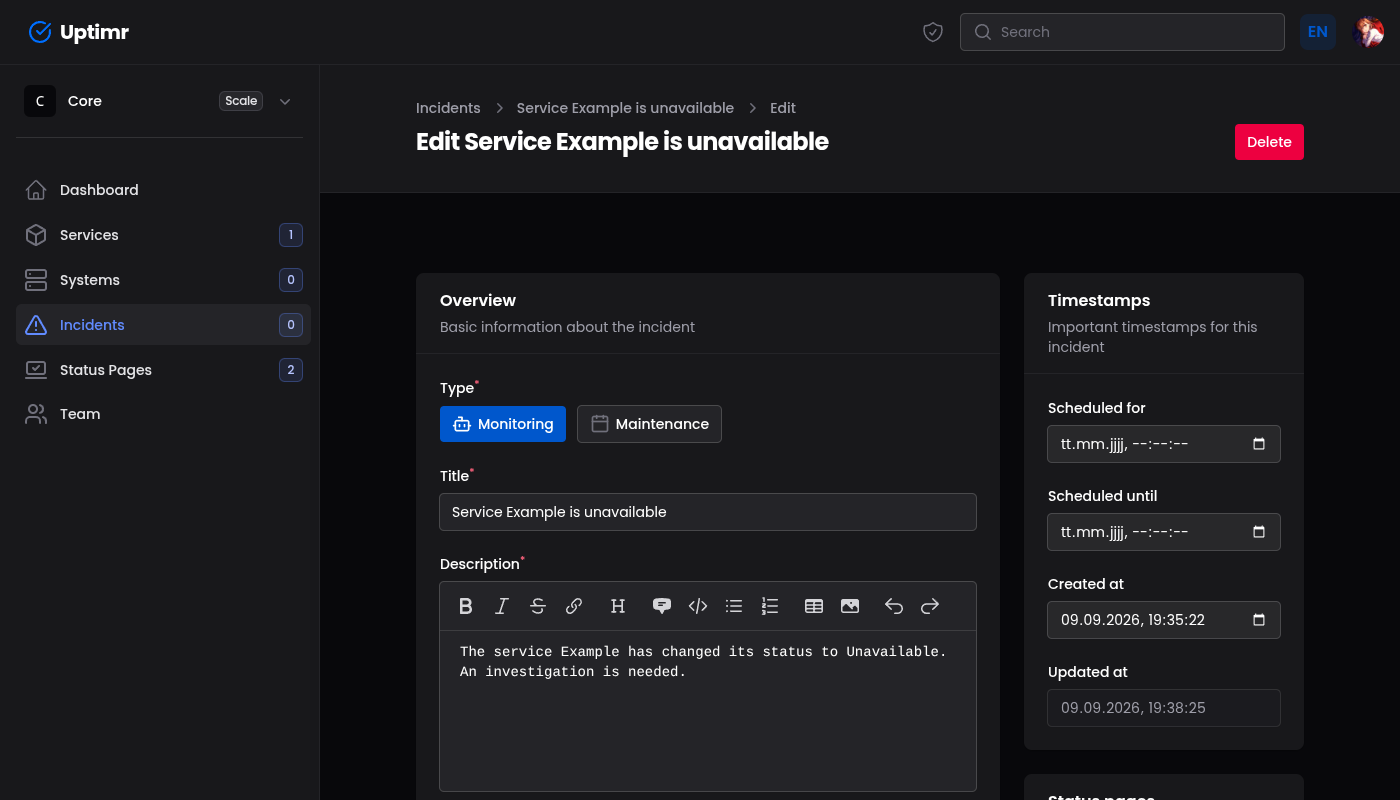
Task: Focus the Search field
Action: pyautogui.click(x=1122, y=32)
